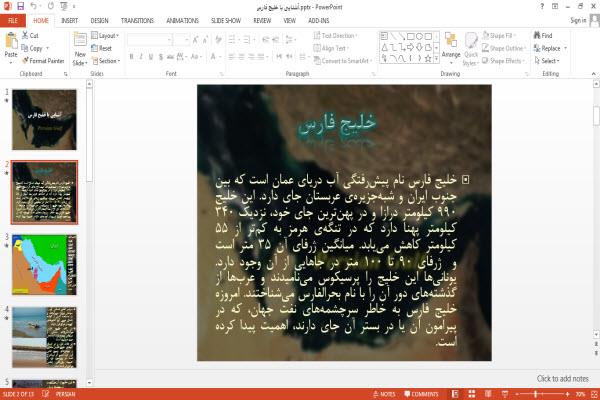Image resolution: width=600 pixels, height=400 pixels.
Task: Switch to the DESIGN tab
Action: 99,21
